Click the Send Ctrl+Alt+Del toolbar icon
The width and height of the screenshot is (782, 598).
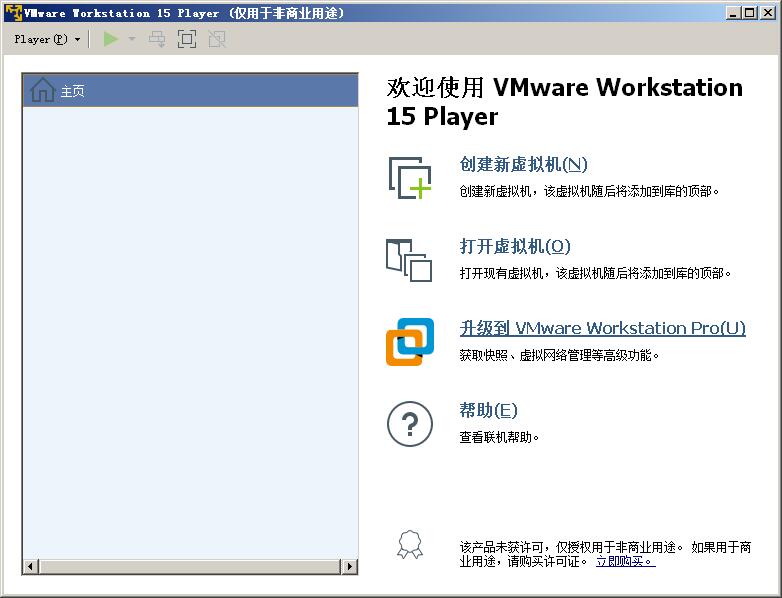pyautogui.click(x=157, y=39)
